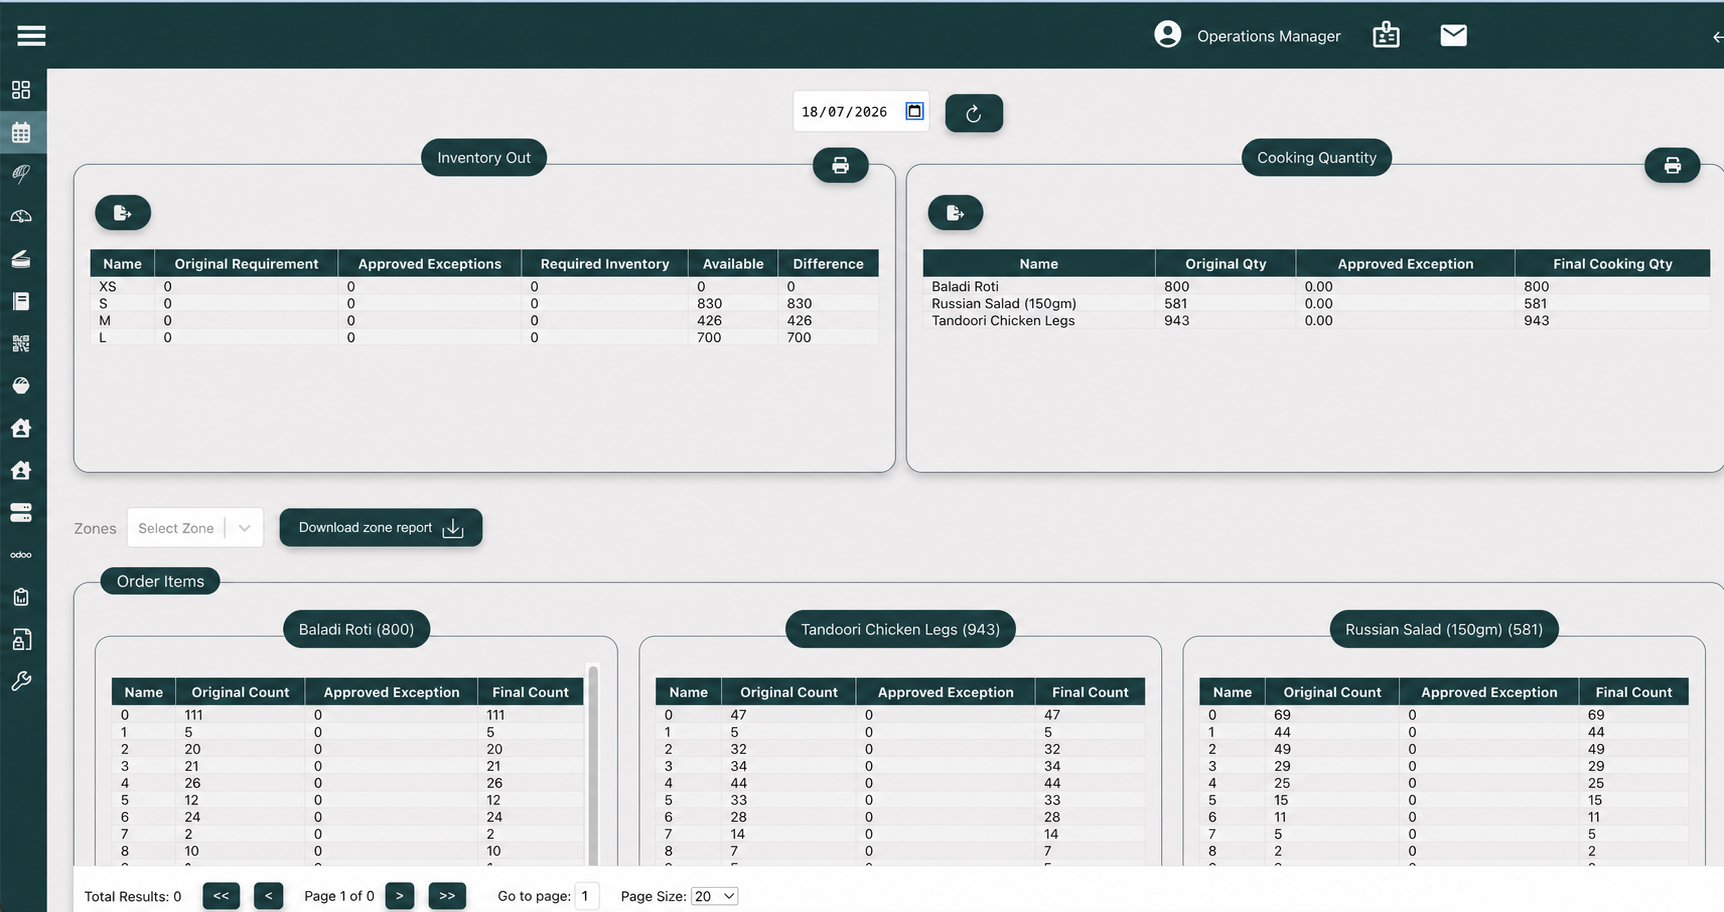Click the back arrow in the header
The image size is (1724, 912).
pos(1717,37)
